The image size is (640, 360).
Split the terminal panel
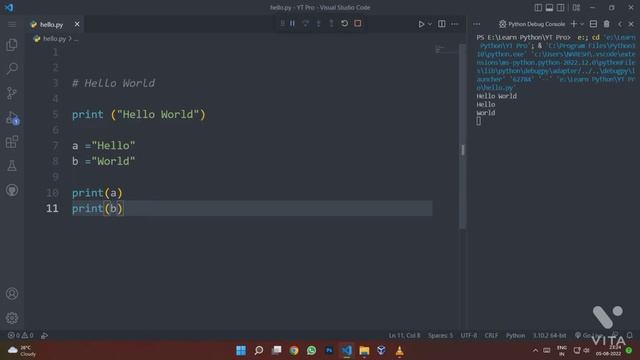593,24
